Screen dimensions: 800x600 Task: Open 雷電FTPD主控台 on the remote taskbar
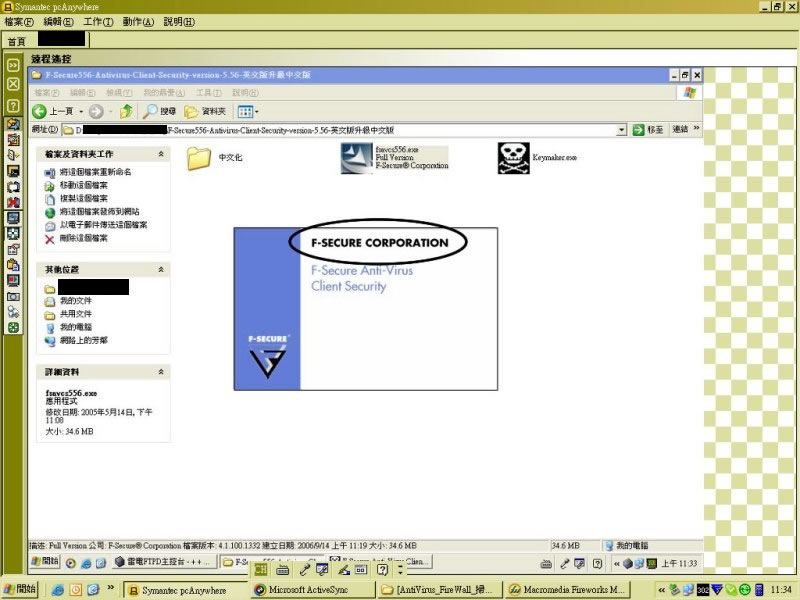pos(163,562)
